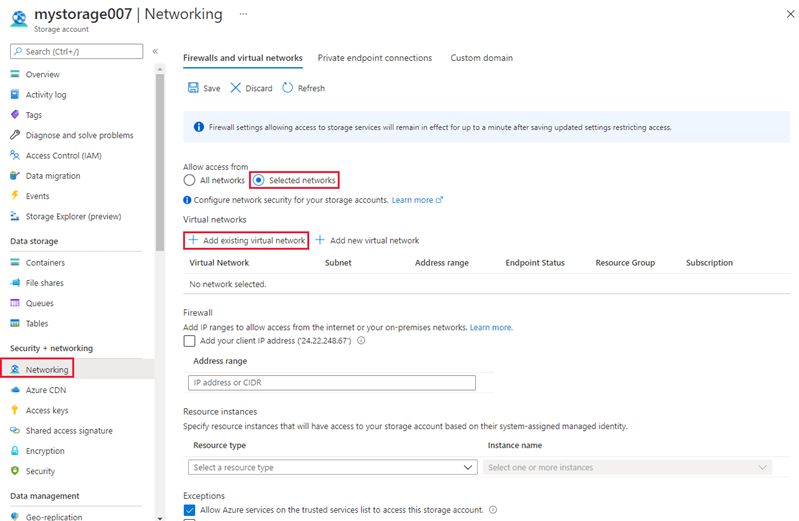The height and width of the screenshot is (521, 799).
Task: Click the Save button label
Action: (211, 88)
